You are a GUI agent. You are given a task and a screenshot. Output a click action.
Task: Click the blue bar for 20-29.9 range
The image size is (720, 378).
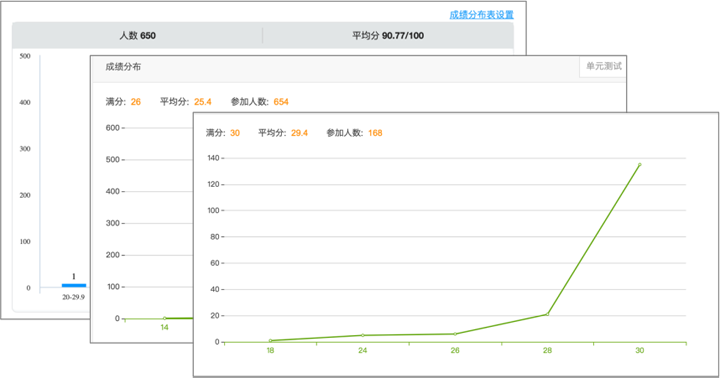(74, 286)
